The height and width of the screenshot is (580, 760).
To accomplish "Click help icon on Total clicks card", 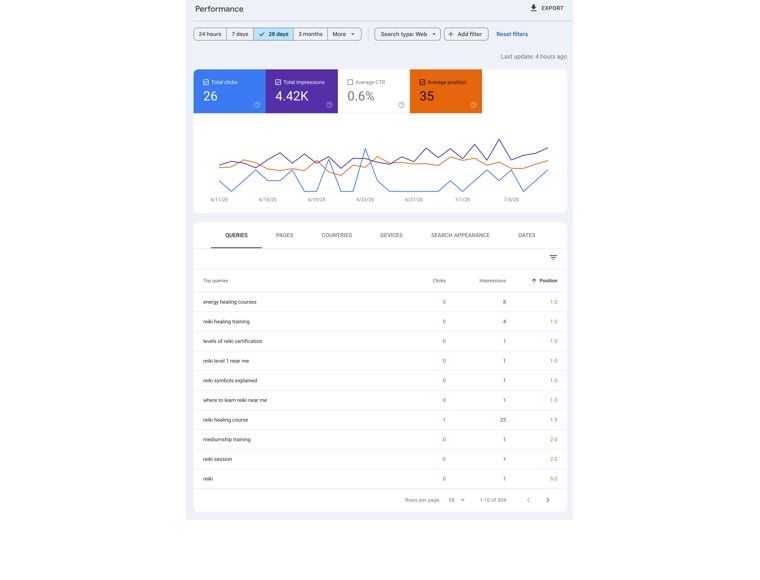I will (257, 105).
